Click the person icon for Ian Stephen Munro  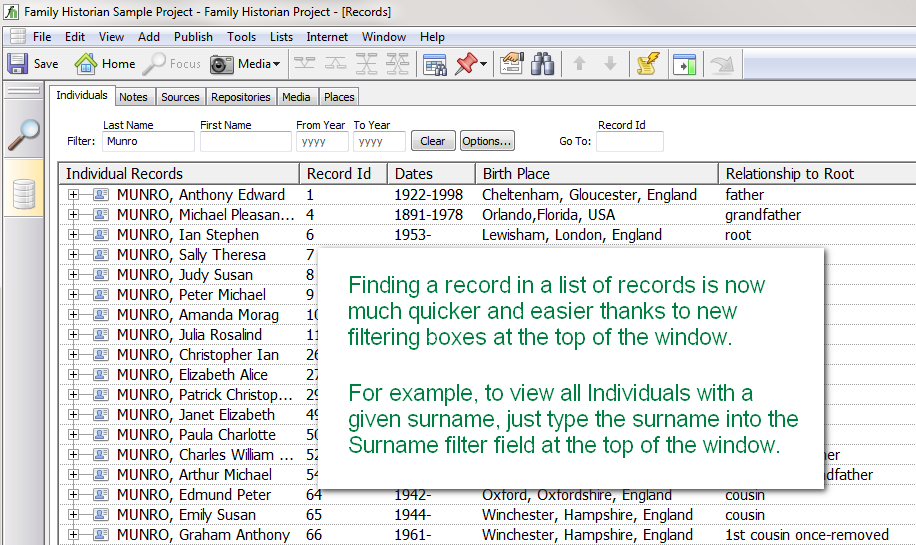[101, 235]
